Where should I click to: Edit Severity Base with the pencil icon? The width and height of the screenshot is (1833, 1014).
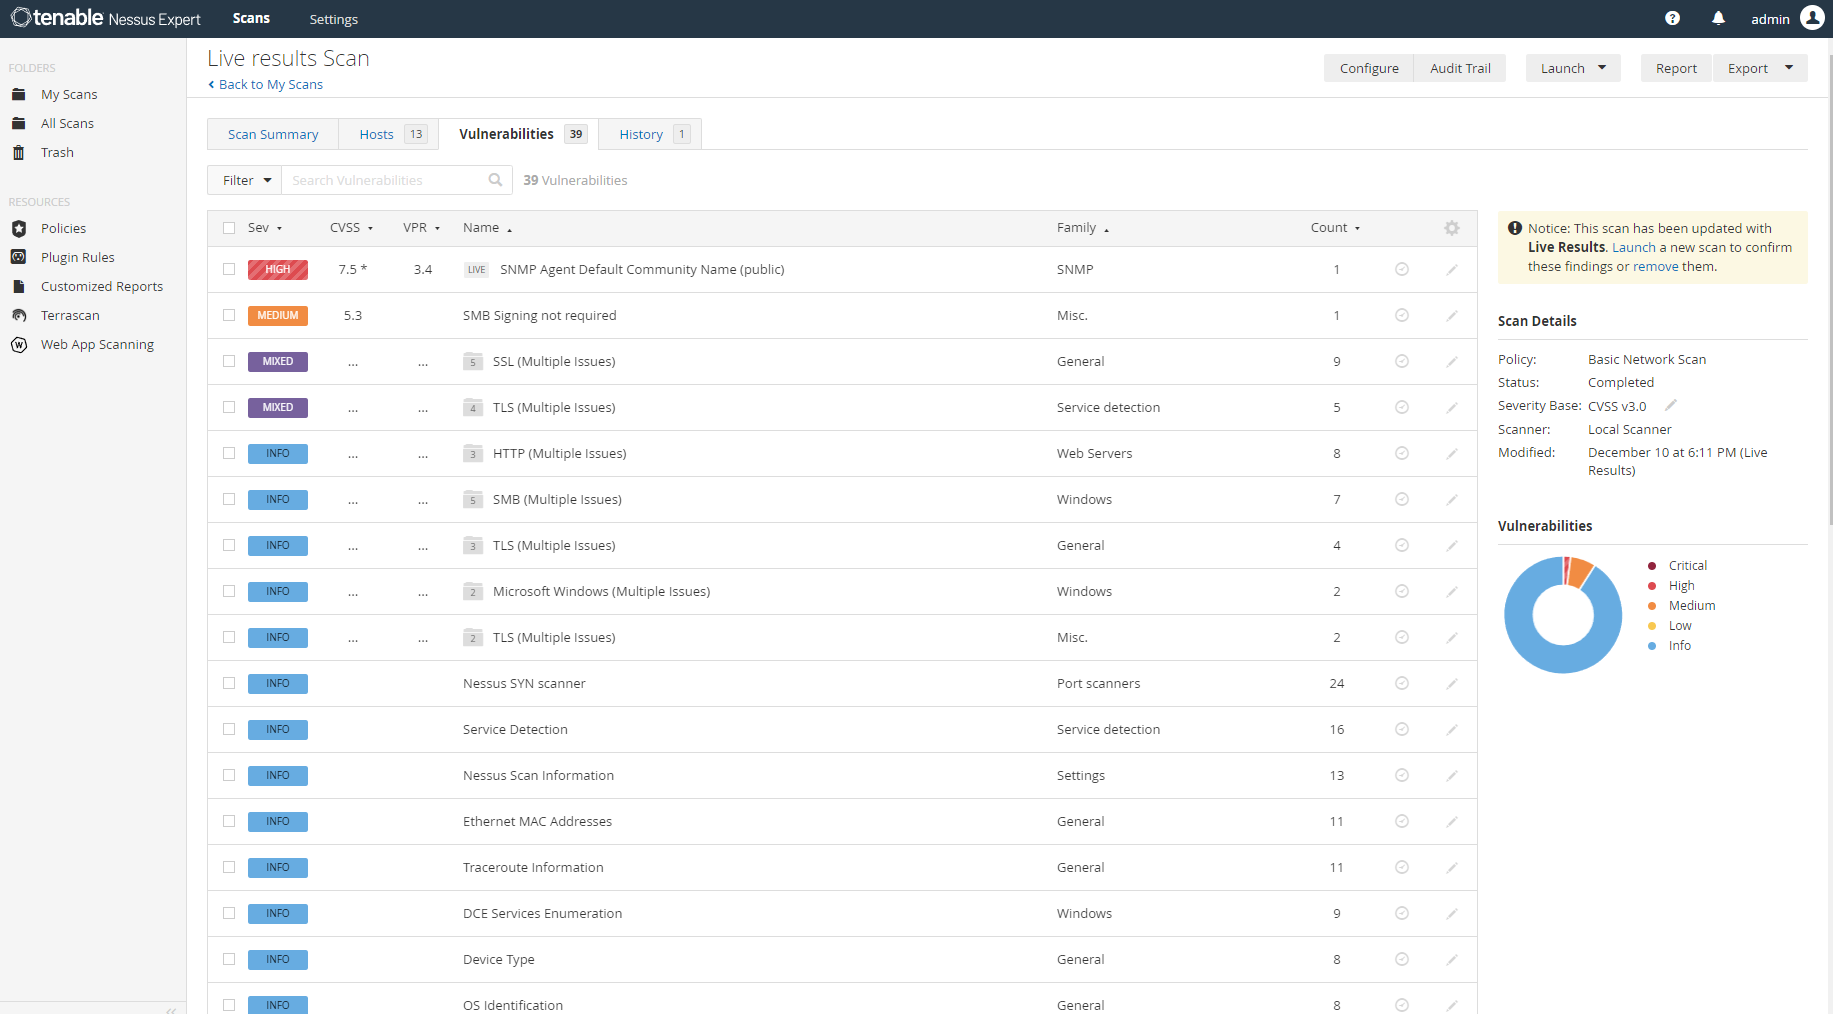click(1671, 405)
